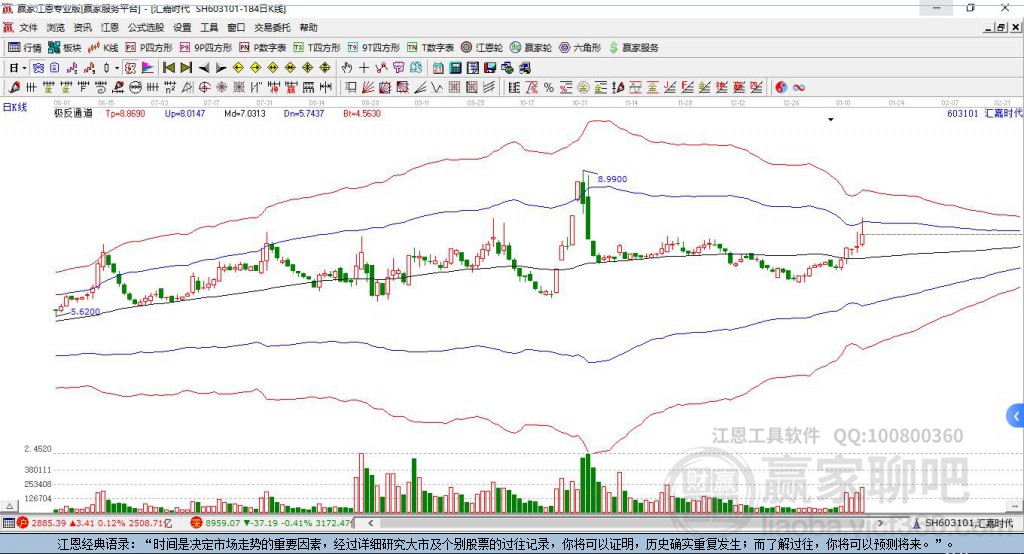
Task: Select the red fan lines tool
Action: pos(368,88)
